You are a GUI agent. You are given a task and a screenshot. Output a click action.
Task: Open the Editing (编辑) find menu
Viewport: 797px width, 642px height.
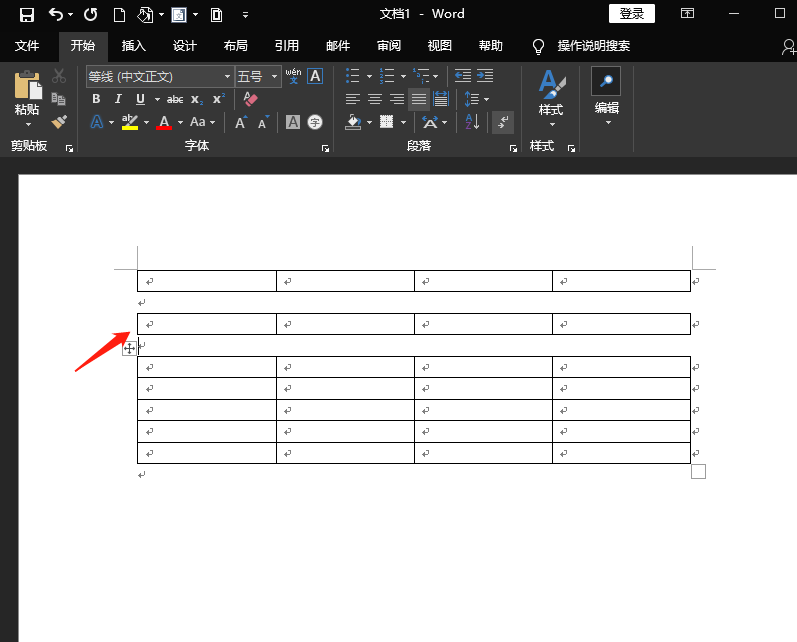coord(606,97)
